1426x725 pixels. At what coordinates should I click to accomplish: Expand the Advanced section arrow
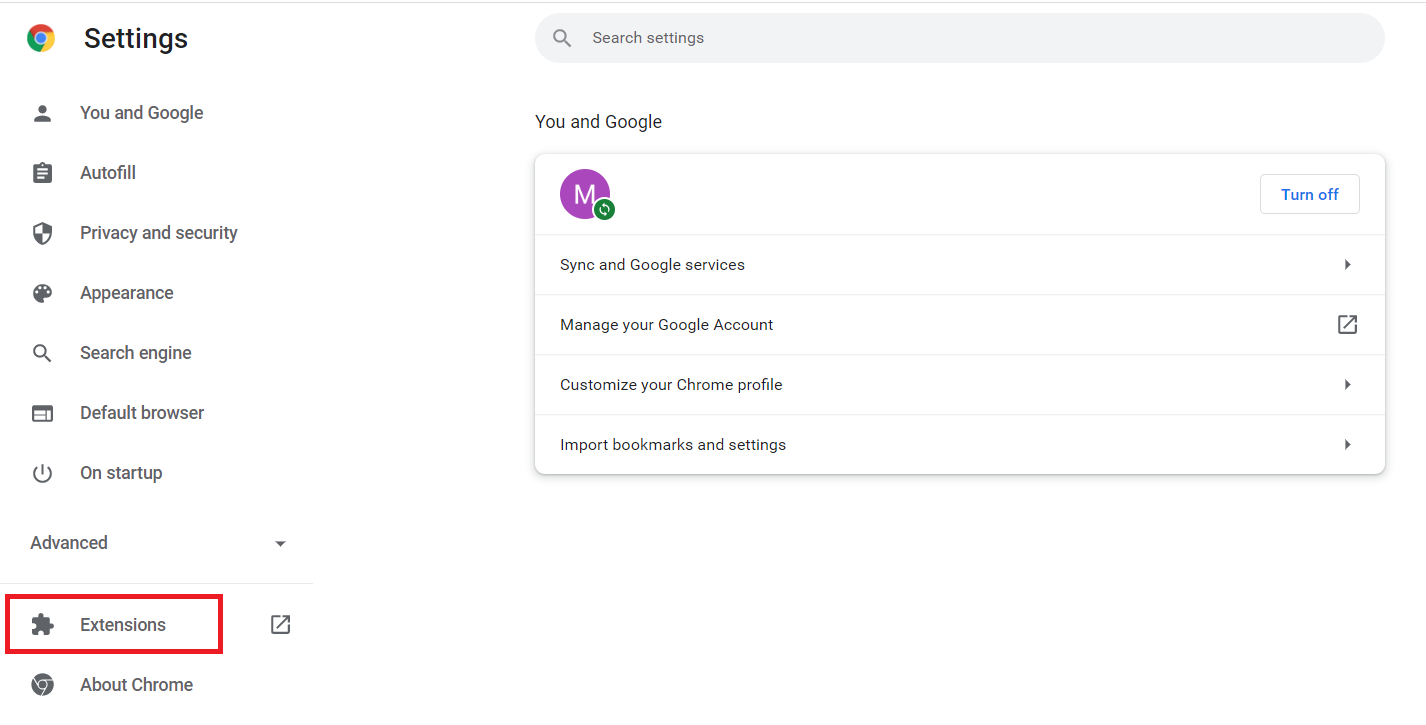click(x=280, y=543)
